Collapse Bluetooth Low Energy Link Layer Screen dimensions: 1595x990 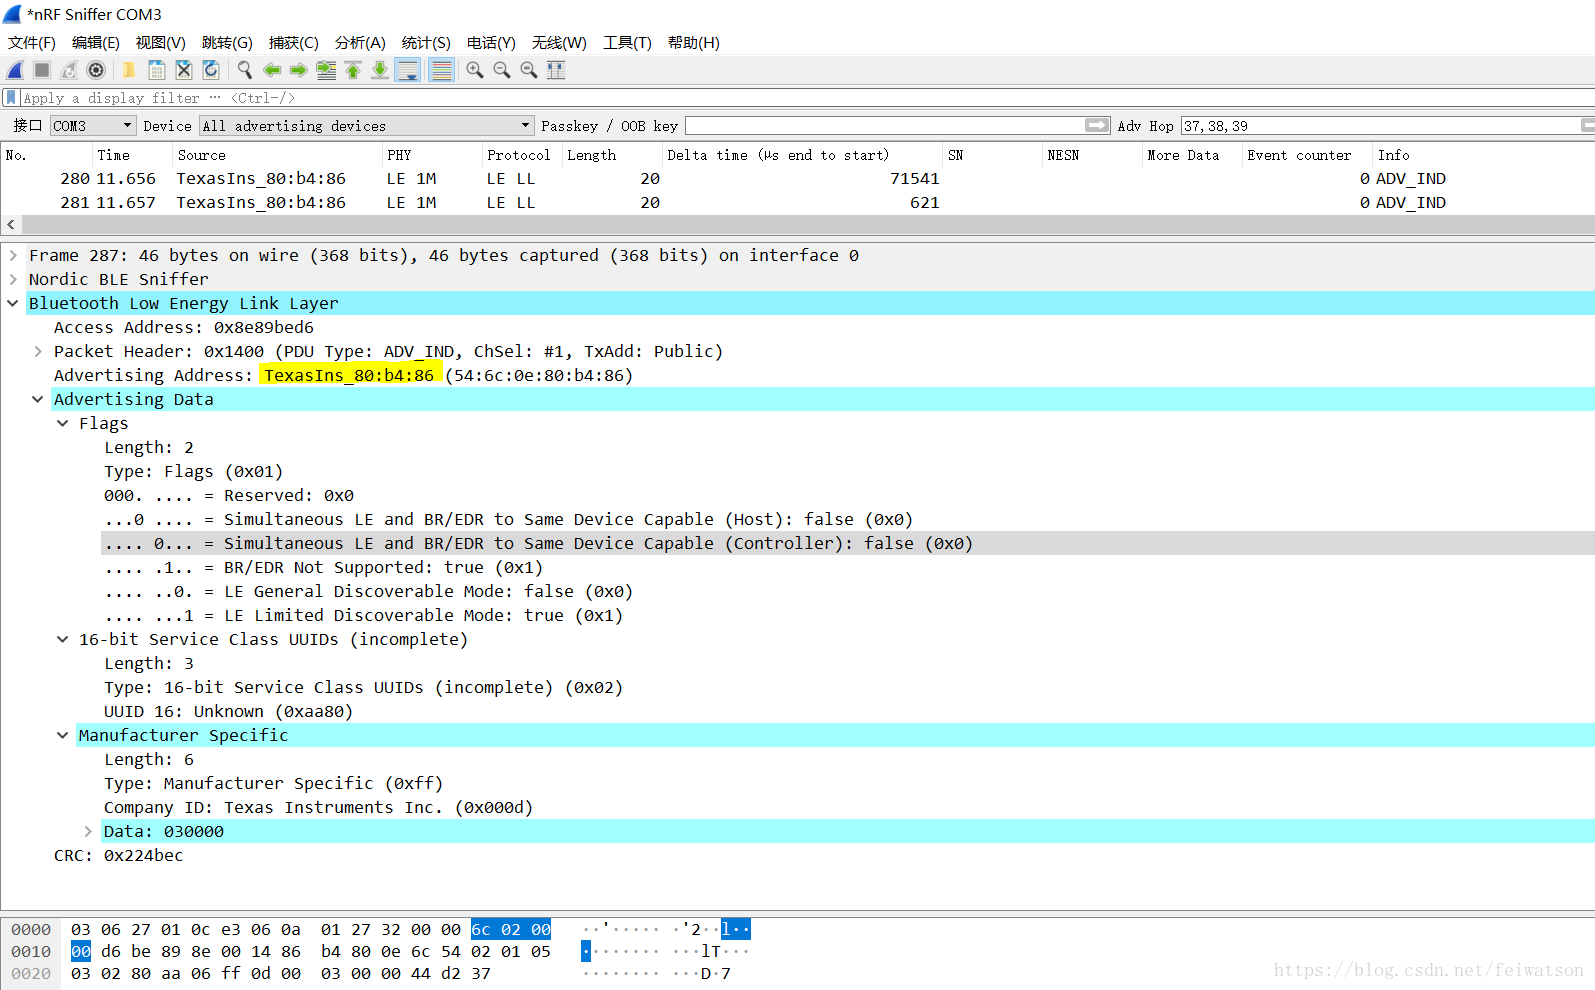pos(13,303)
